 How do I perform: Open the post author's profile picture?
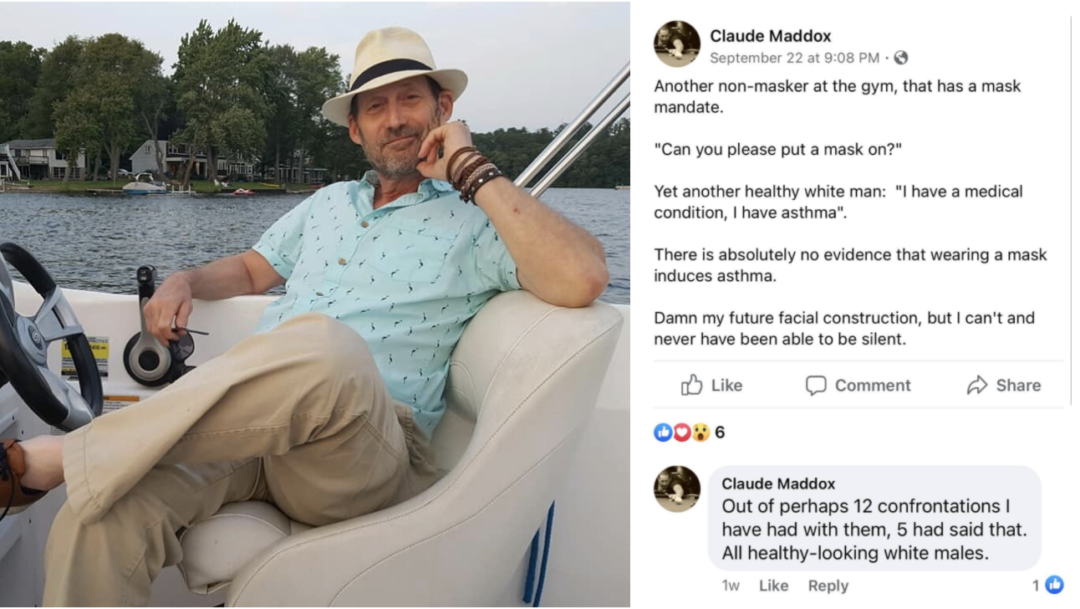coord(676,44)
